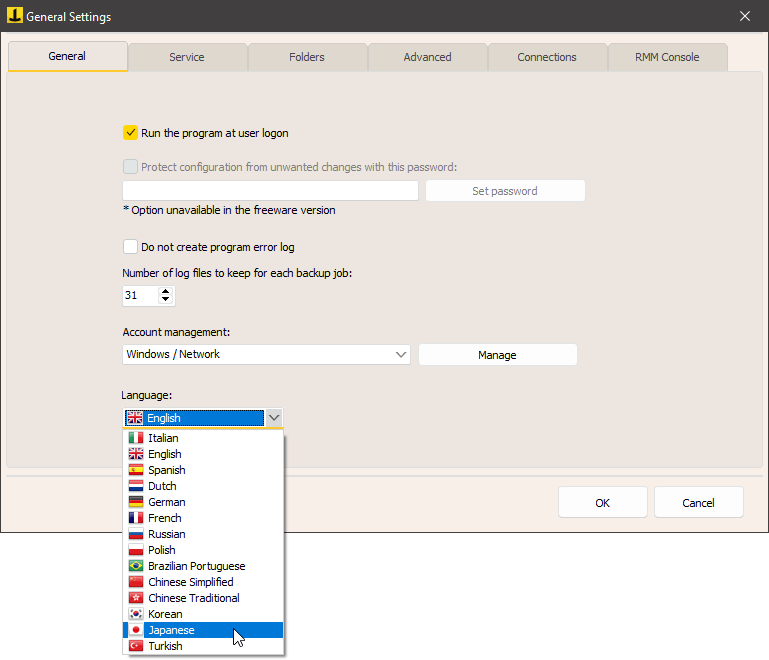The width and height of the screenshot is (769, 660).
Task: Close the General Settings window
Action: (x=744, y=16)
